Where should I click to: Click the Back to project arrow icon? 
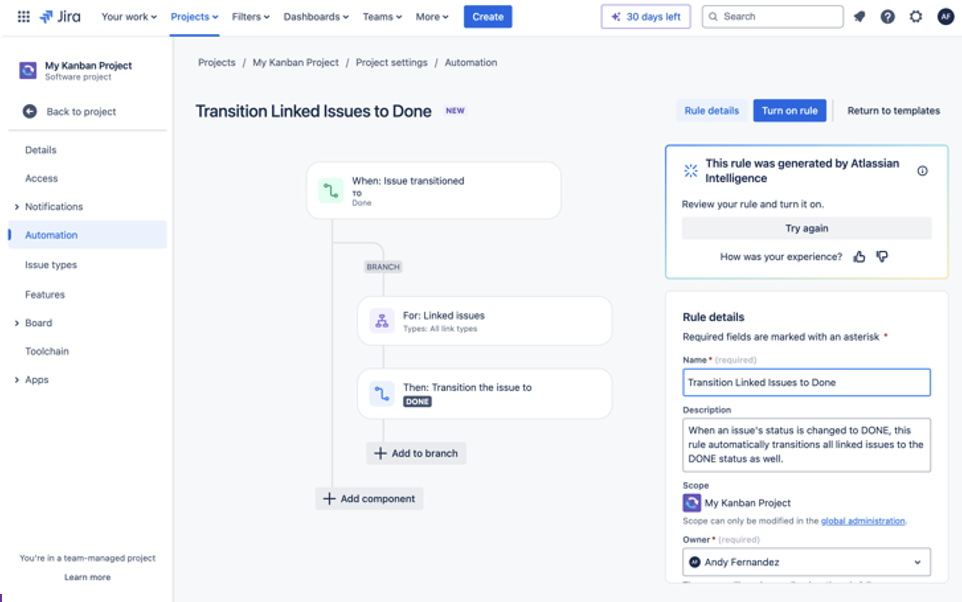[x=30, y=112]
